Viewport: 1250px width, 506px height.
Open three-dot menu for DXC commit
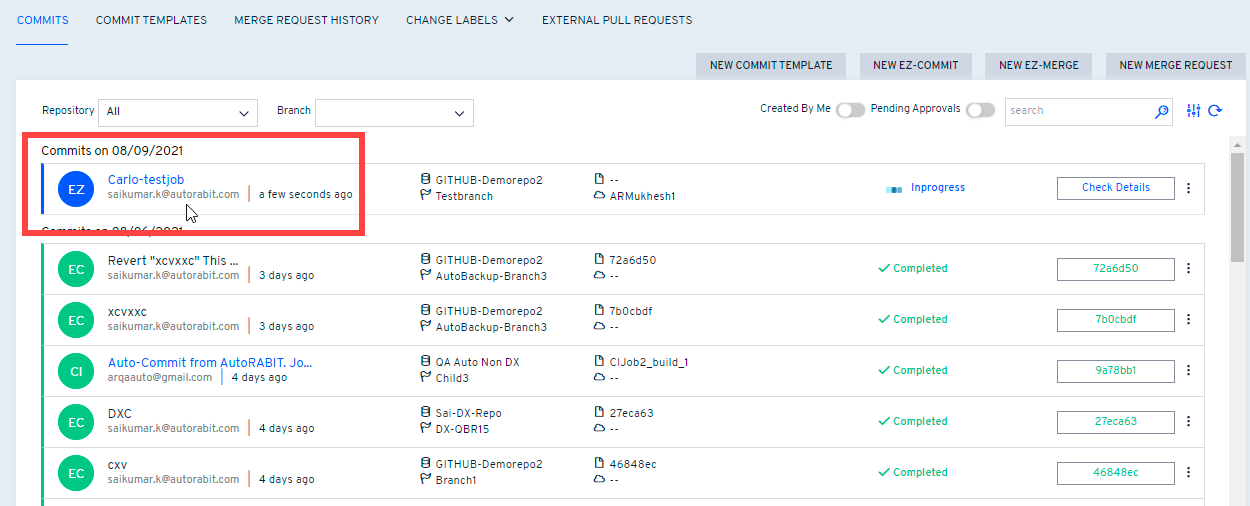1188,421
